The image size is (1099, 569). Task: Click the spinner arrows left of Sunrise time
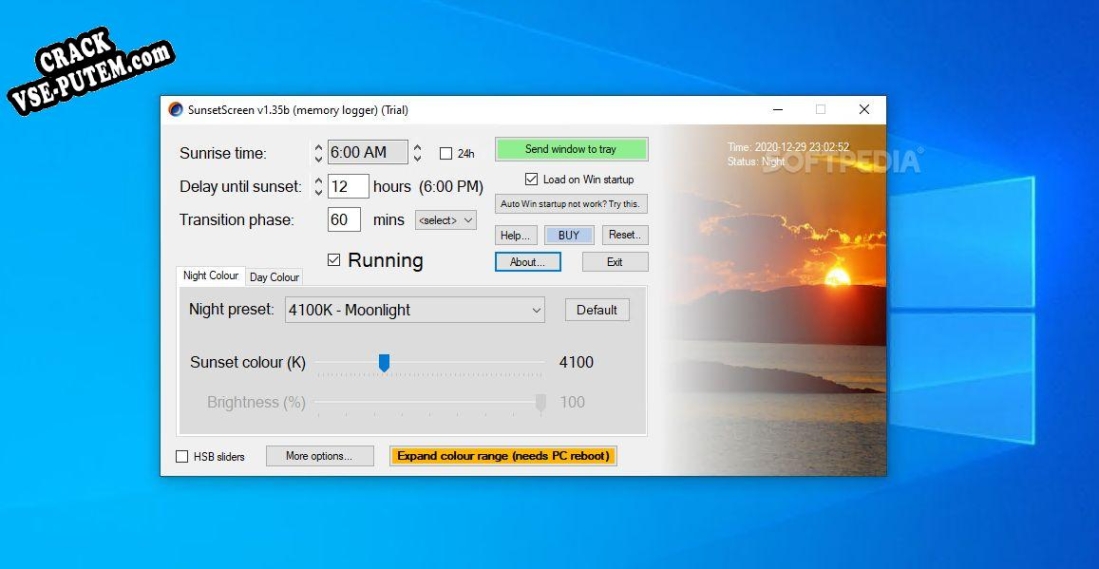tap(319, 153)
